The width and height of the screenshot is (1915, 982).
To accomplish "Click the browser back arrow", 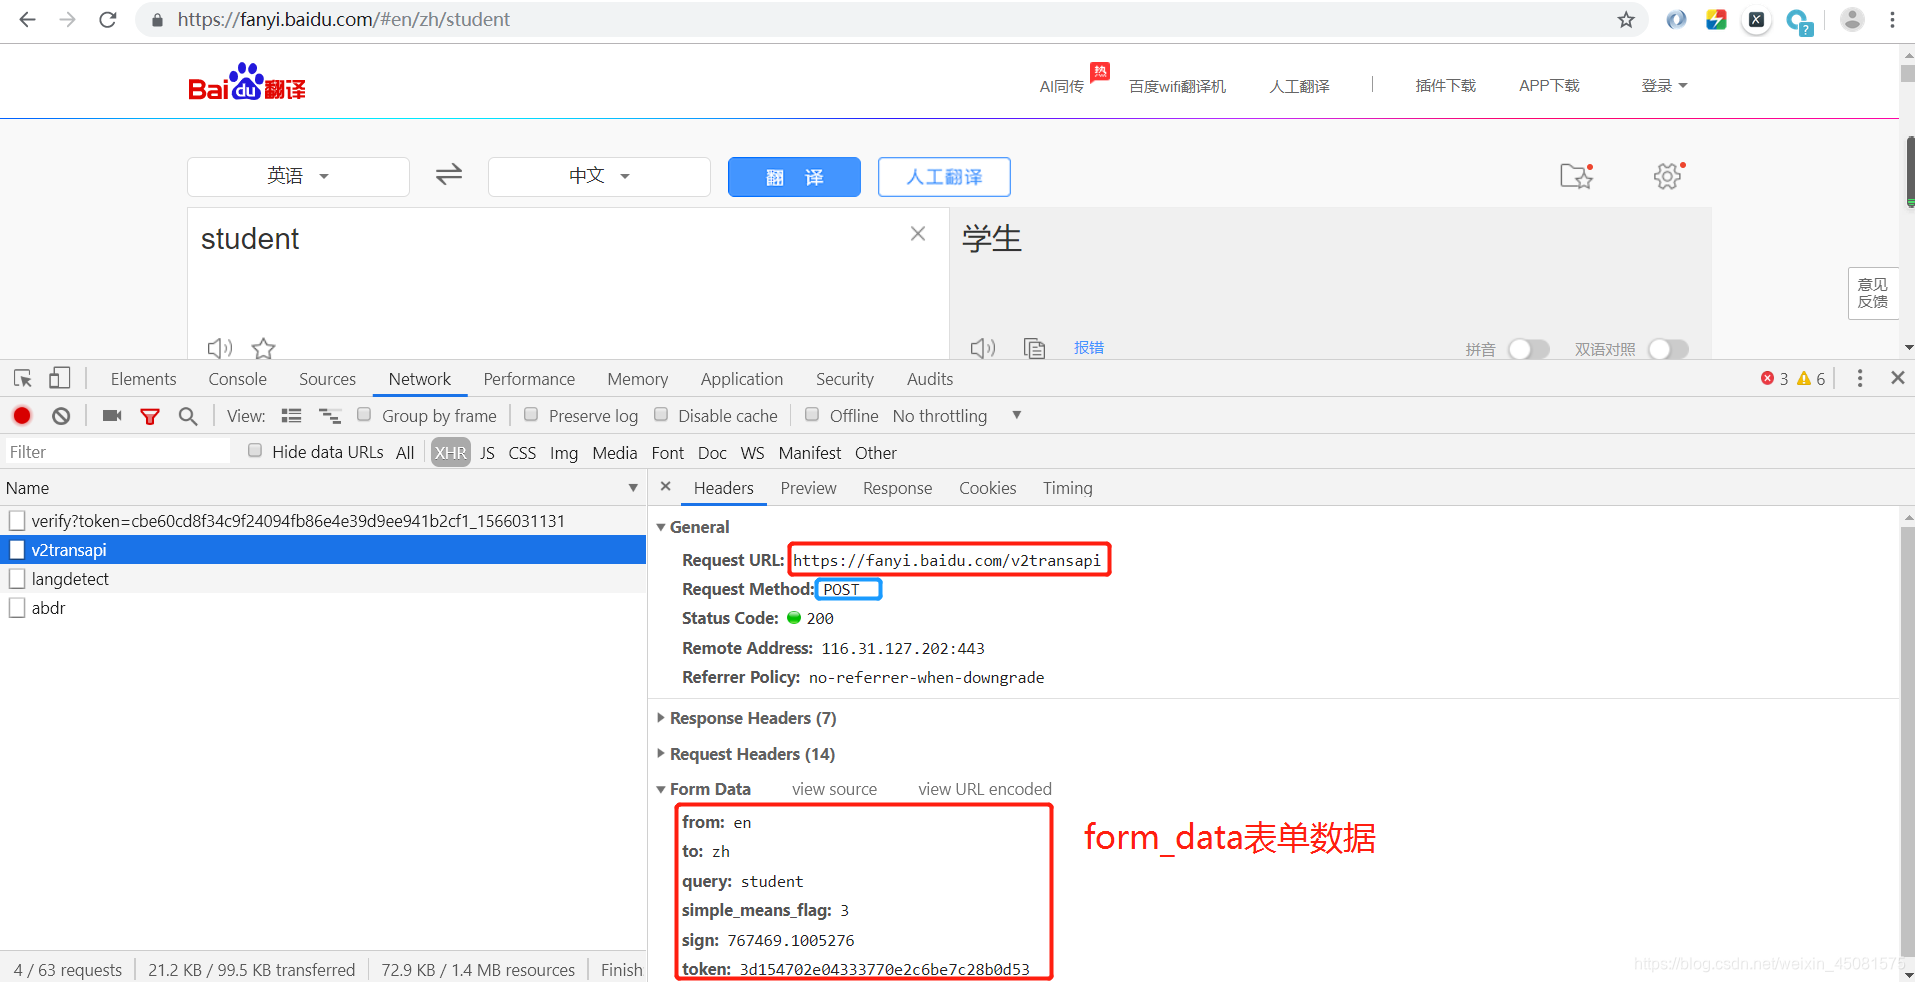I will point(27,19).
